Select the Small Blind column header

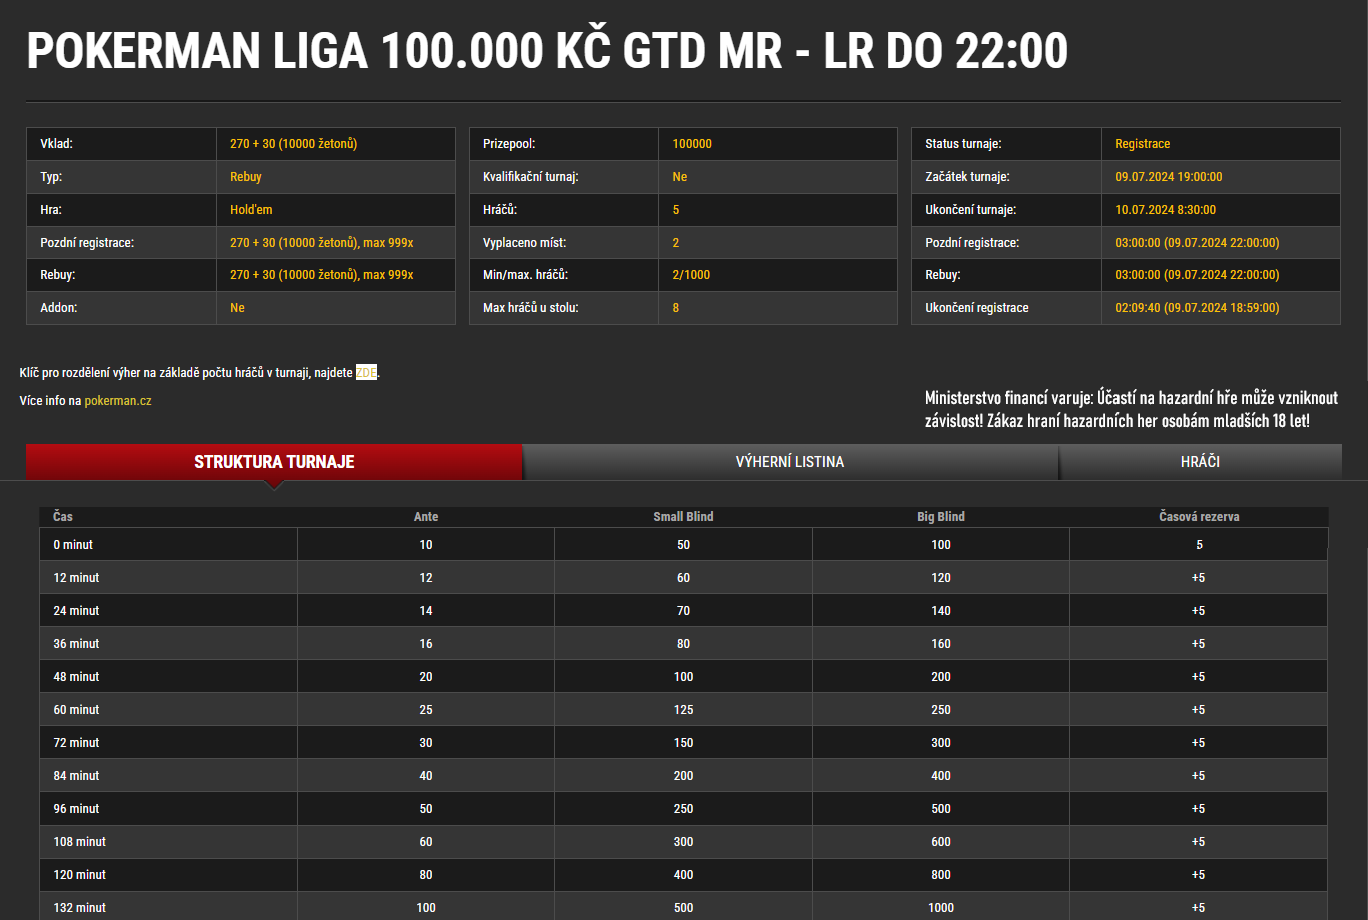[x=683, y=517]
